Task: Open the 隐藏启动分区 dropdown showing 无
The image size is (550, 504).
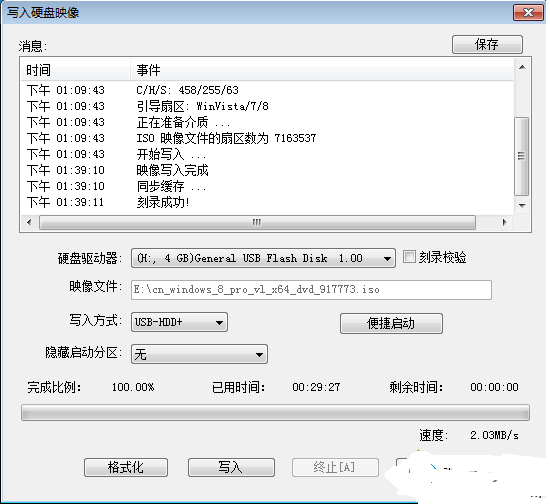Action: click(199, 354)
